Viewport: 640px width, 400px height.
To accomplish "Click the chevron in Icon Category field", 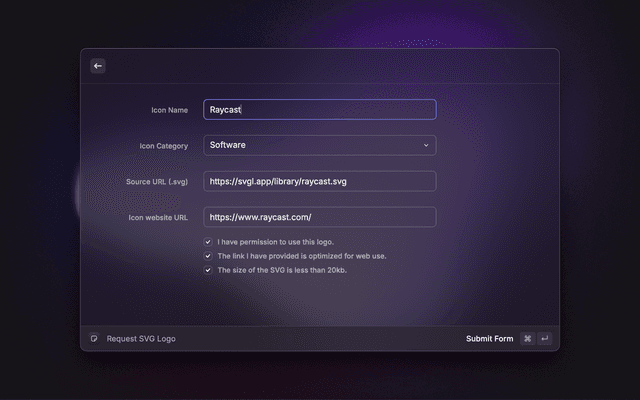I will click(426, 145).
